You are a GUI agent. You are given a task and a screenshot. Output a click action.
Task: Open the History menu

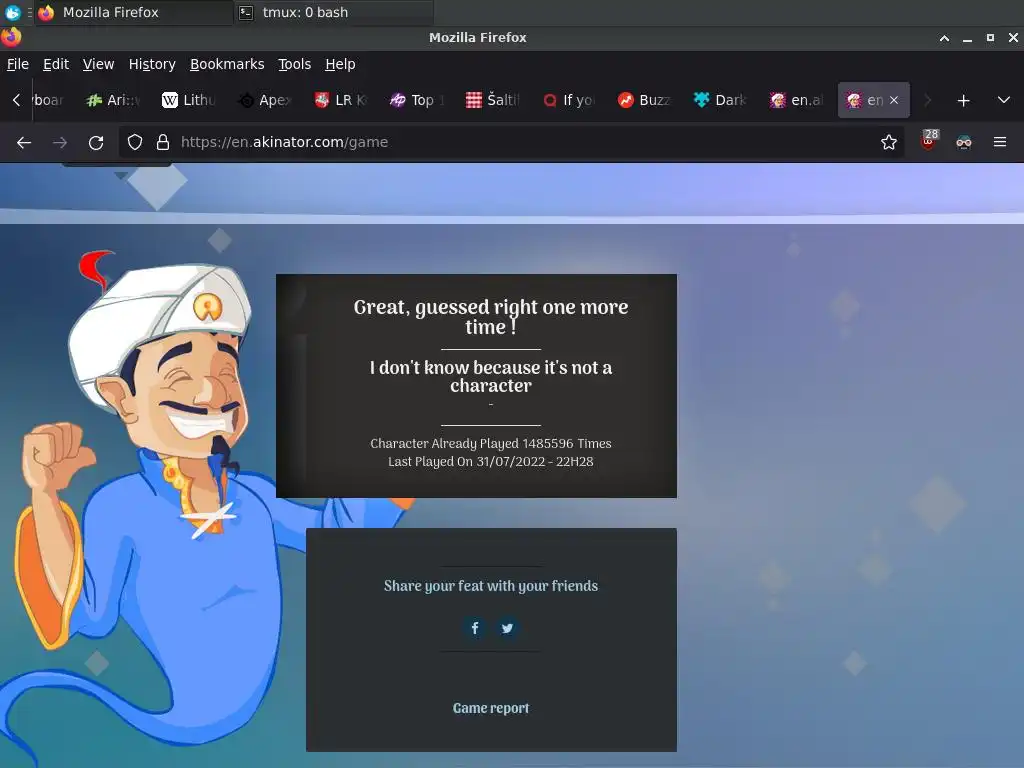pyautogui.click(x=152, y=64)
